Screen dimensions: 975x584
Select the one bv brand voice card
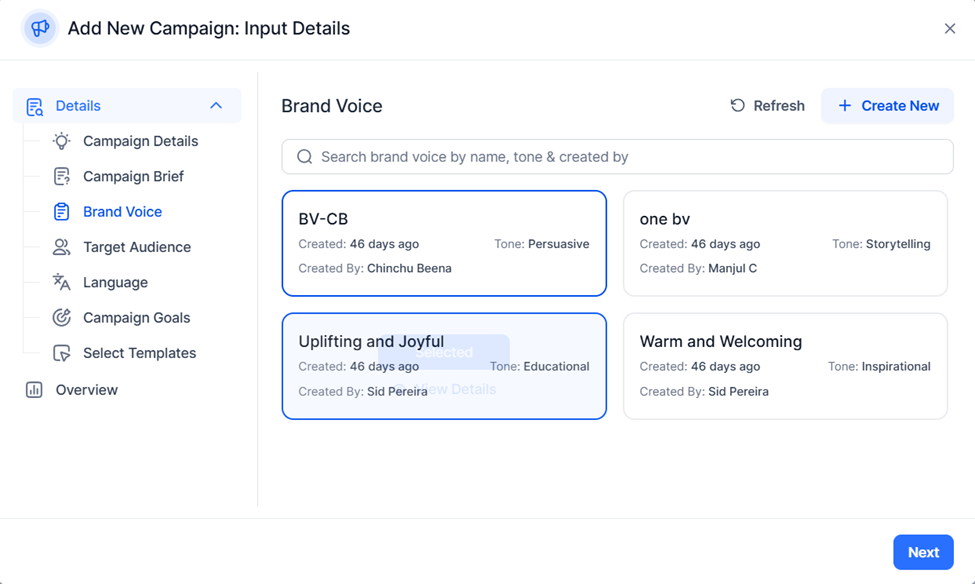coord(785,243)
